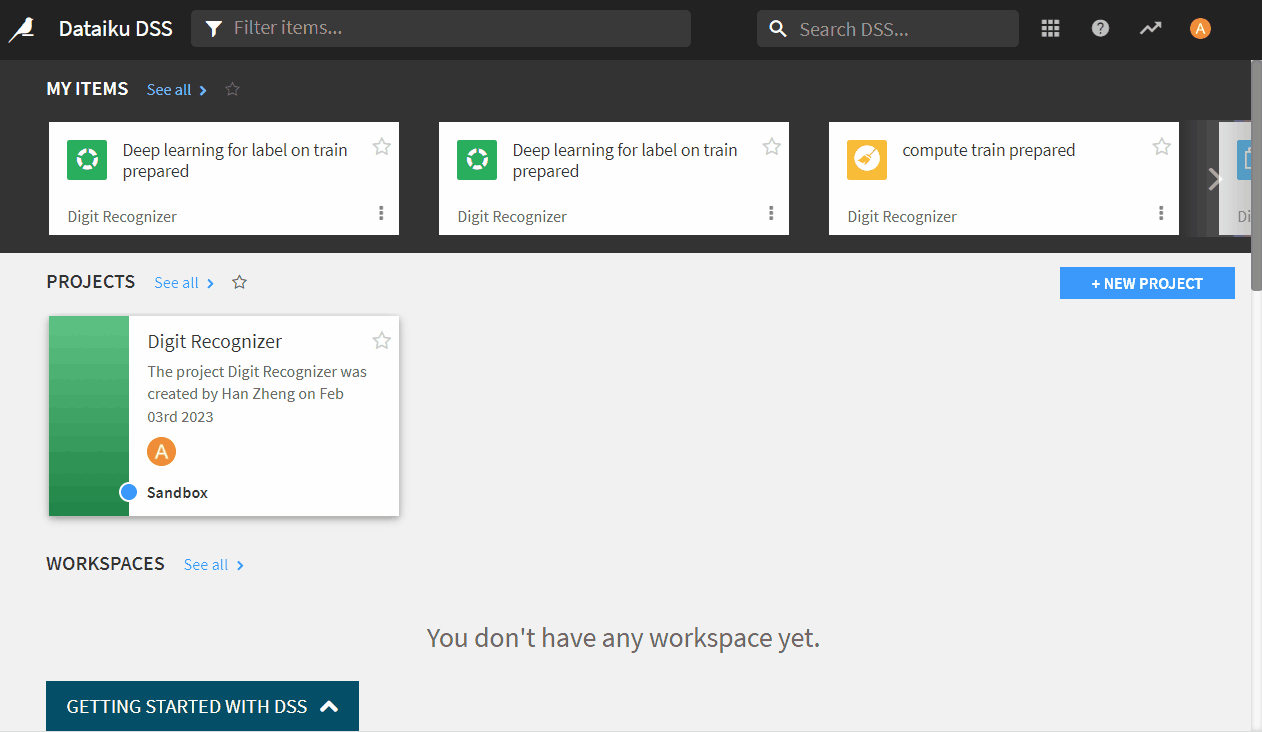
Task: Click the Sandbox status label
Action: (177, 493)
